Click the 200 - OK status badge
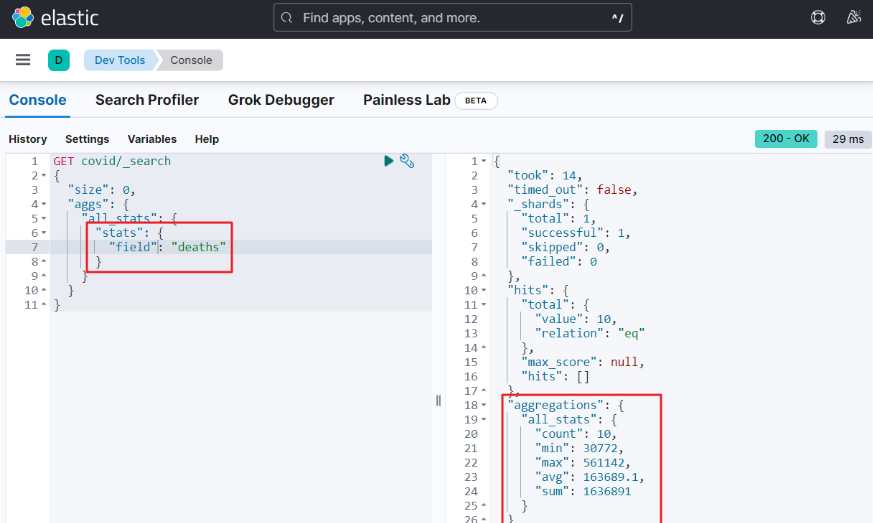The height and width of the screenshot is (523, 873). point(786,139)
